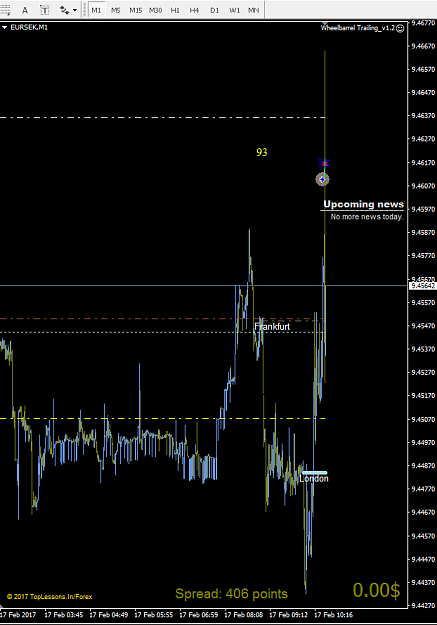Click the expert advisor smiley face icon
437x625 pixels.
400,28
